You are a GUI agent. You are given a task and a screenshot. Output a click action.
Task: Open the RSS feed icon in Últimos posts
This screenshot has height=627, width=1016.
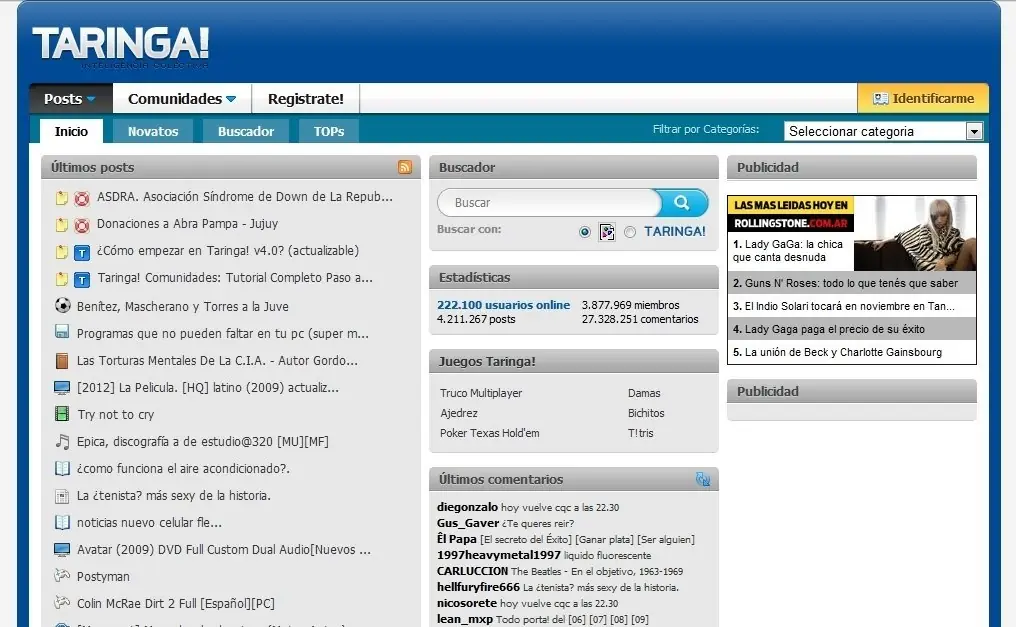pyautogui.click(x=404, y=167)
